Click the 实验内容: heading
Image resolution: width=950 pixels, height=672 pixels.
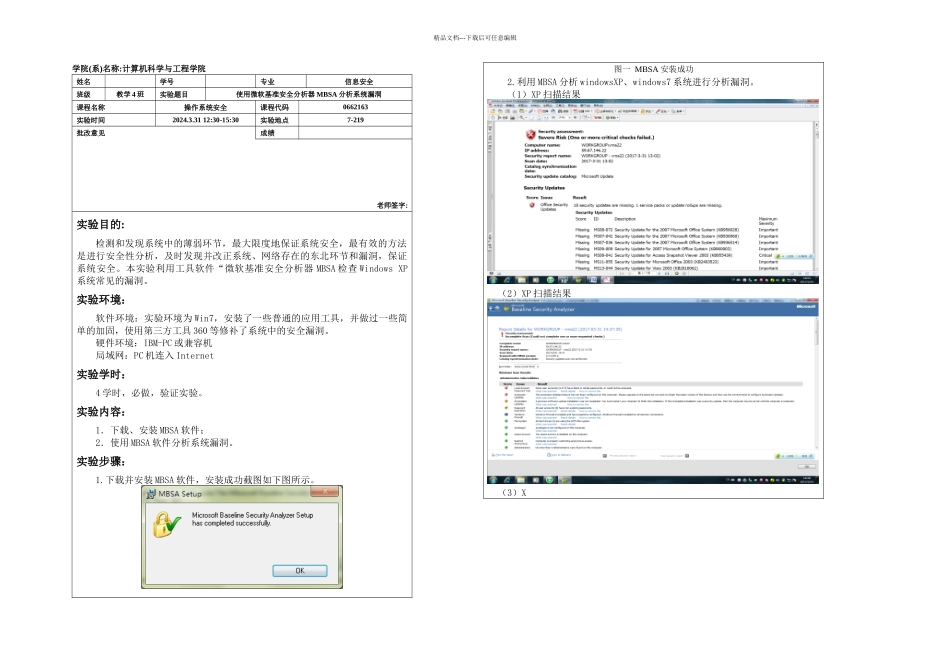(101, 412)
